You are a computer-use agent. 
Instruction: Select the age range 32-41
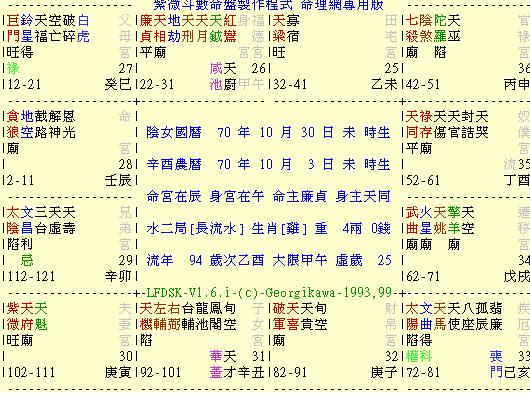pos(290,85)
